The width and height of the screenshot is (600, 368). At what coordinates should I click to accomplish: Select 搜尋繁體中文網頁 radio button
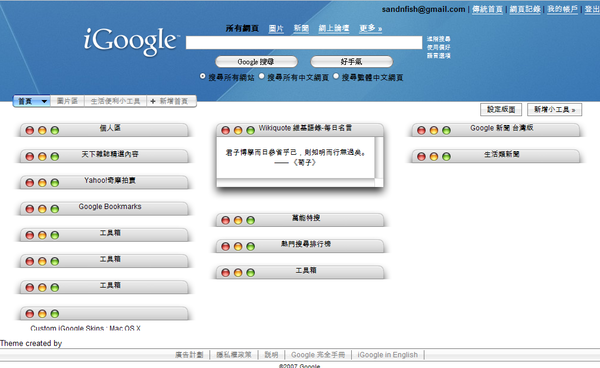pos(336,76)
